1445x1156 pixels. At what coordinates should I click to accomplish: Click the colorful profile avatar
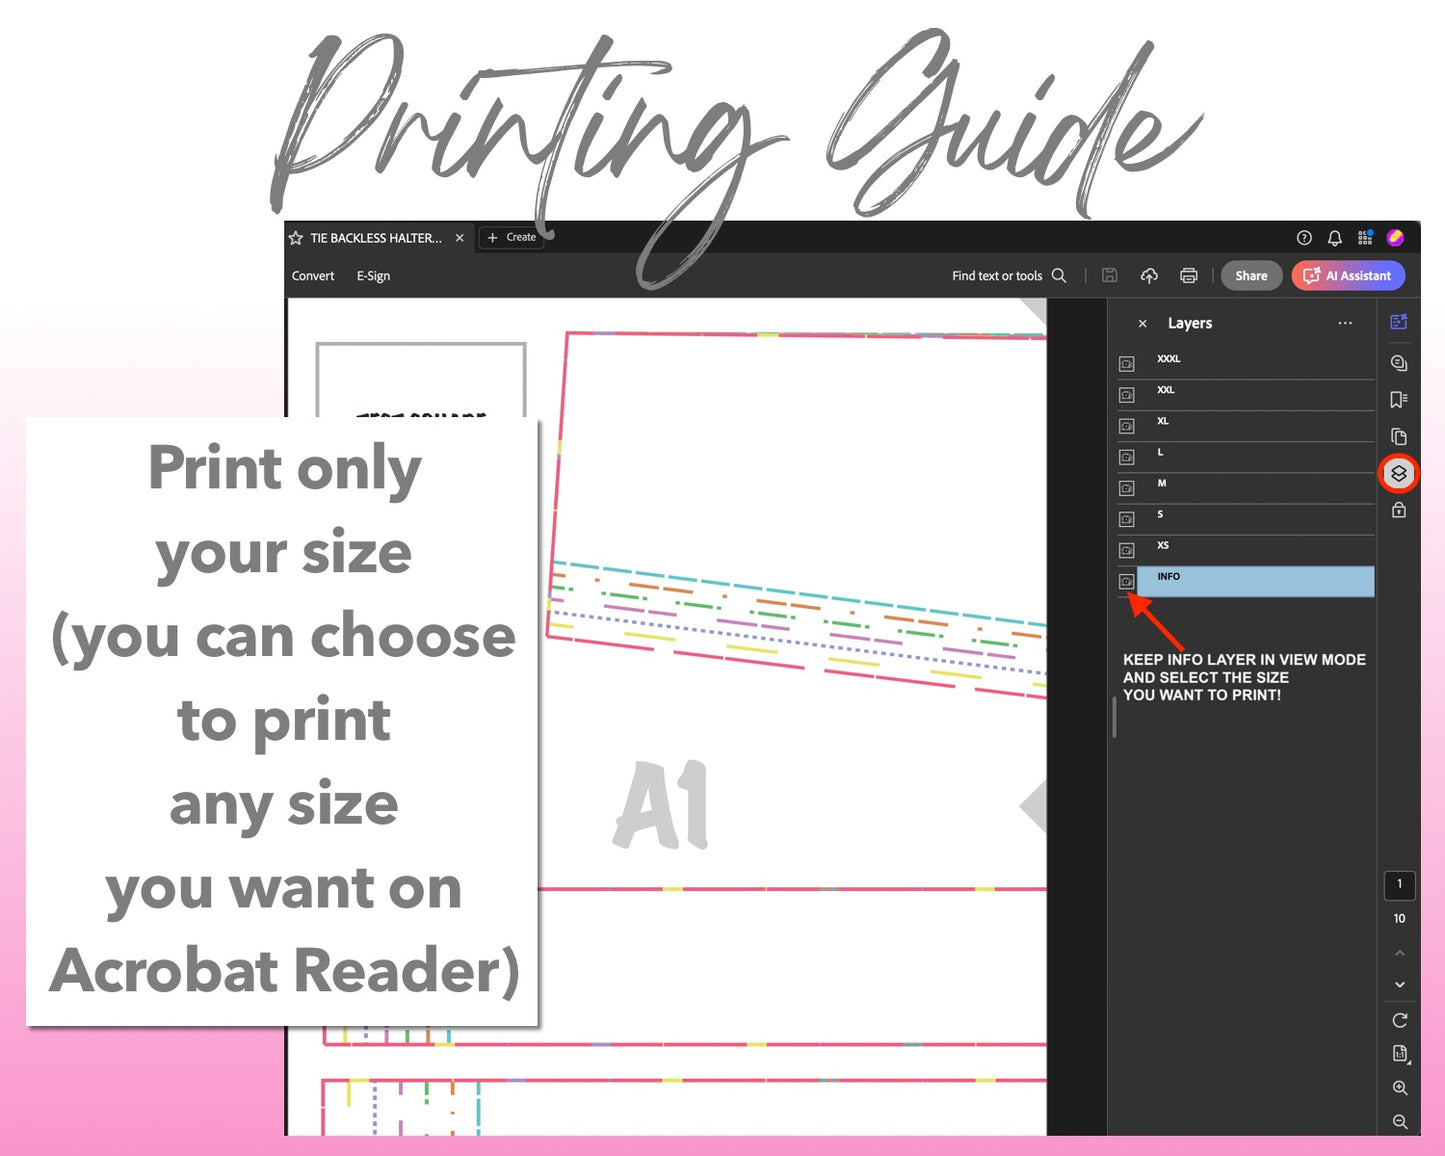click(1397, 237)
